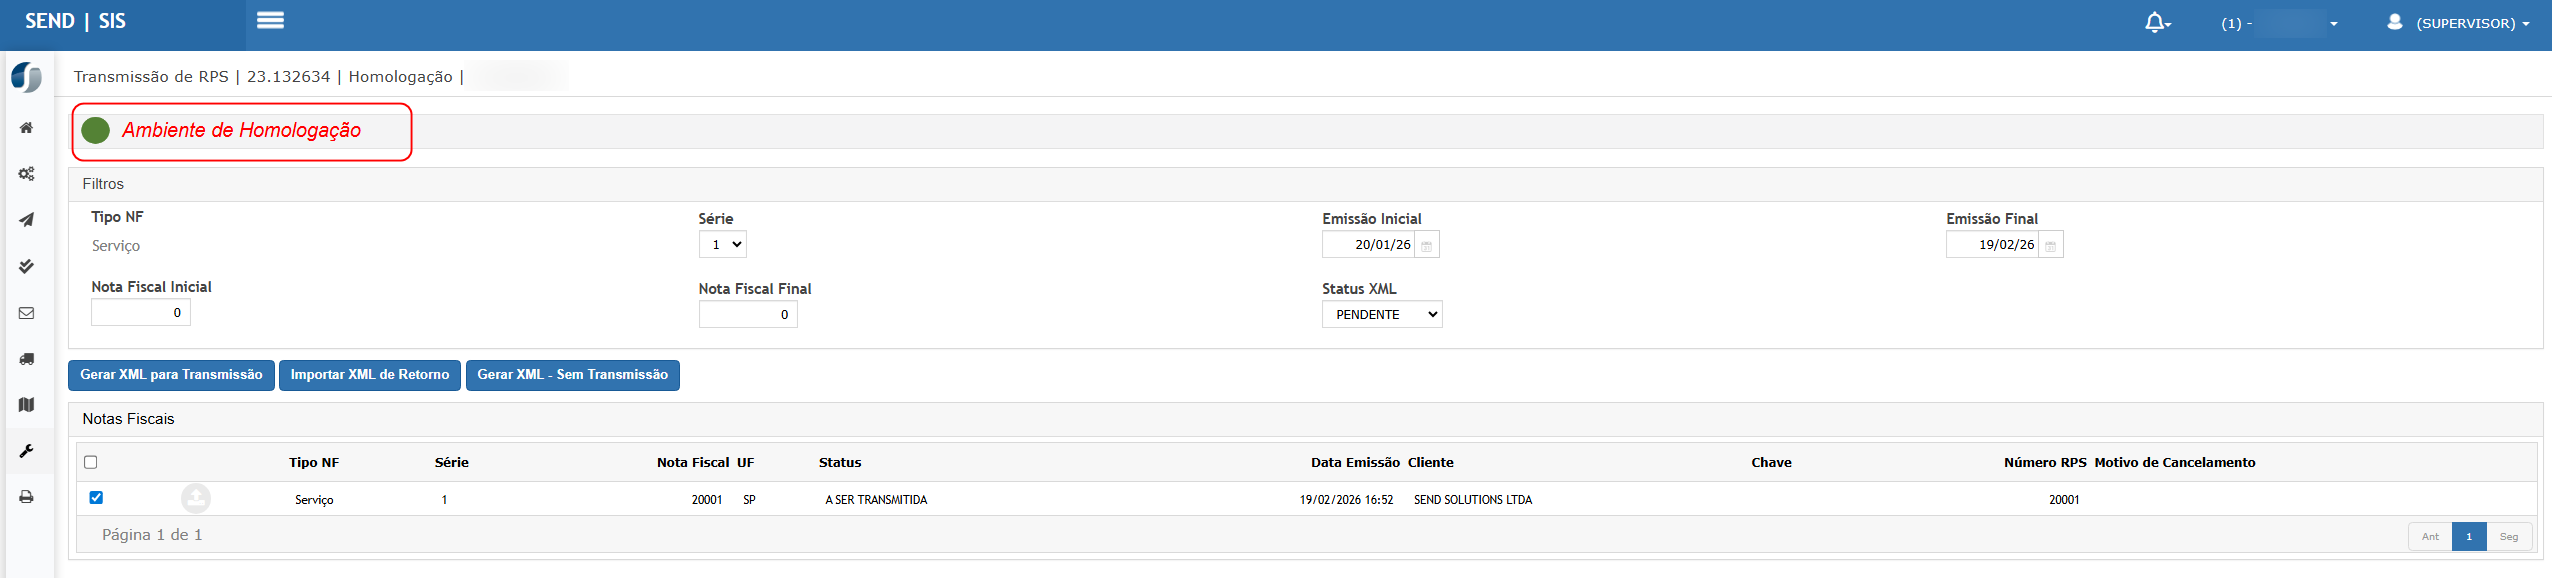
Task: Open the gears settings icon in the sidebar
Action: pos(27,174)
